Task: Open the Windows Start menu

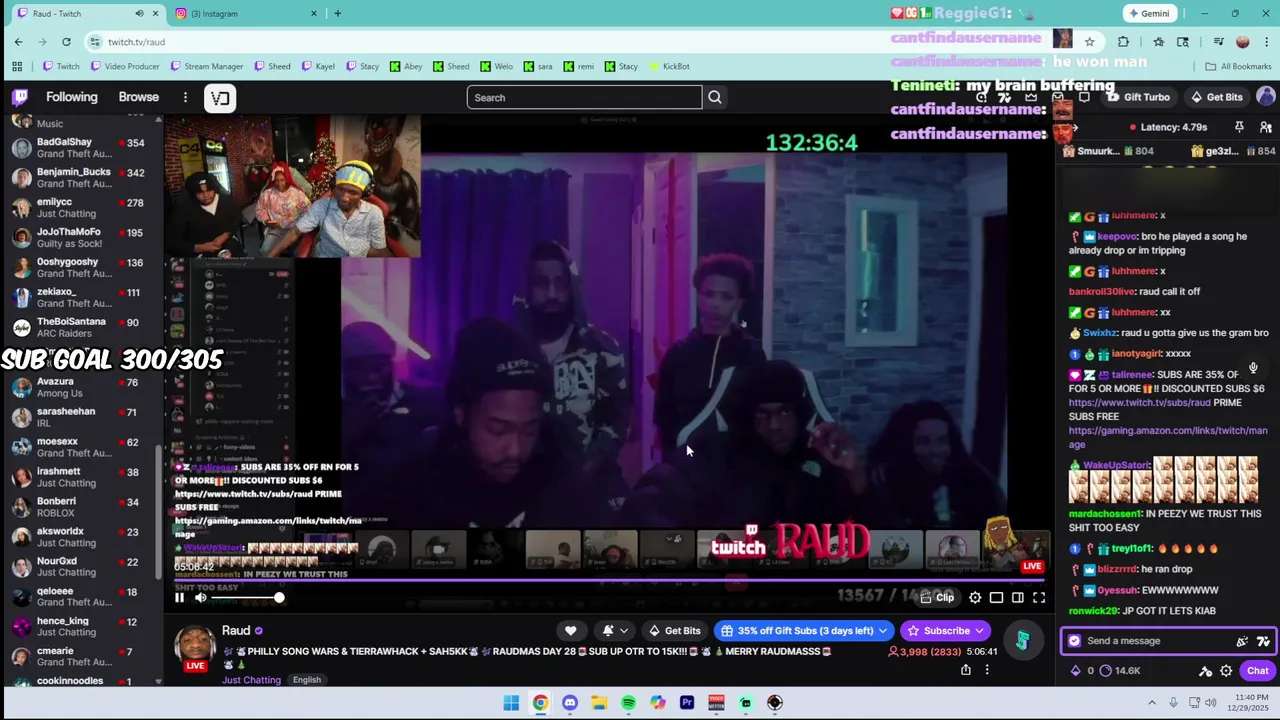Action: coord(511,703)
